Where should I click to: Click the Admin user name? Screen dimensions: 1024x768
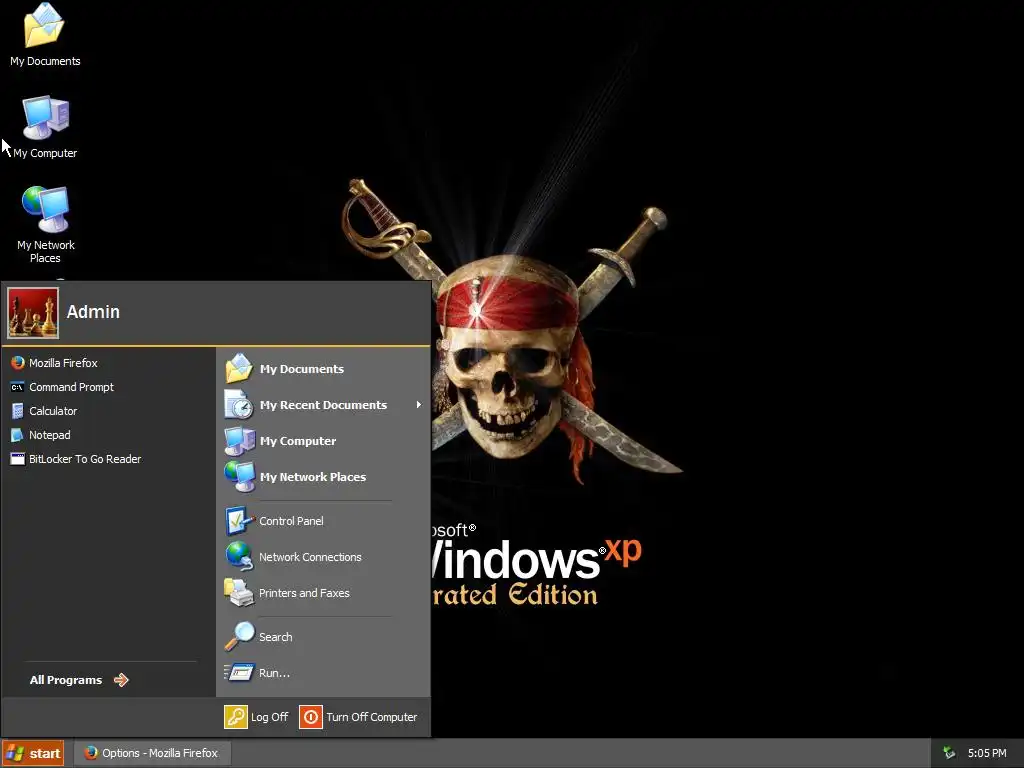click(x=93, y=312)
